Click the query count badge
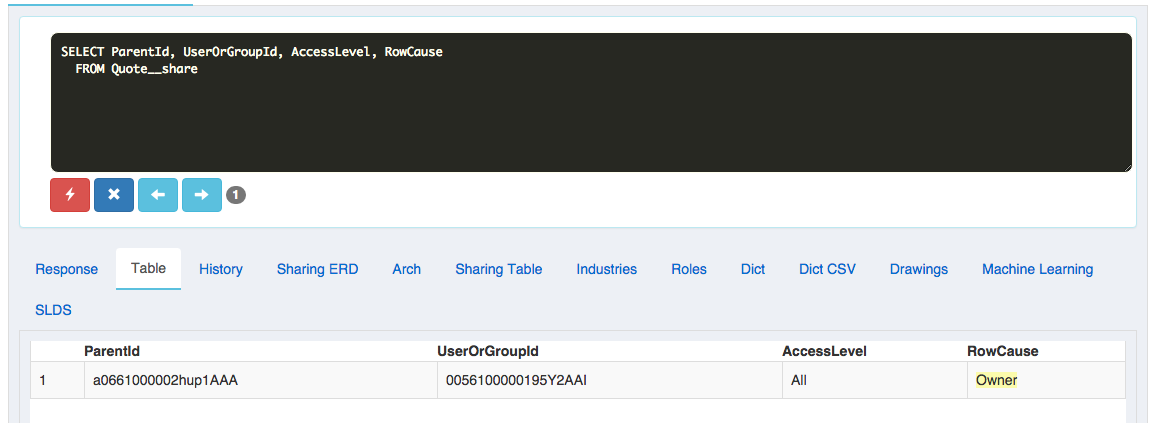The image size is (1149, 423). (x=235, y=196)
